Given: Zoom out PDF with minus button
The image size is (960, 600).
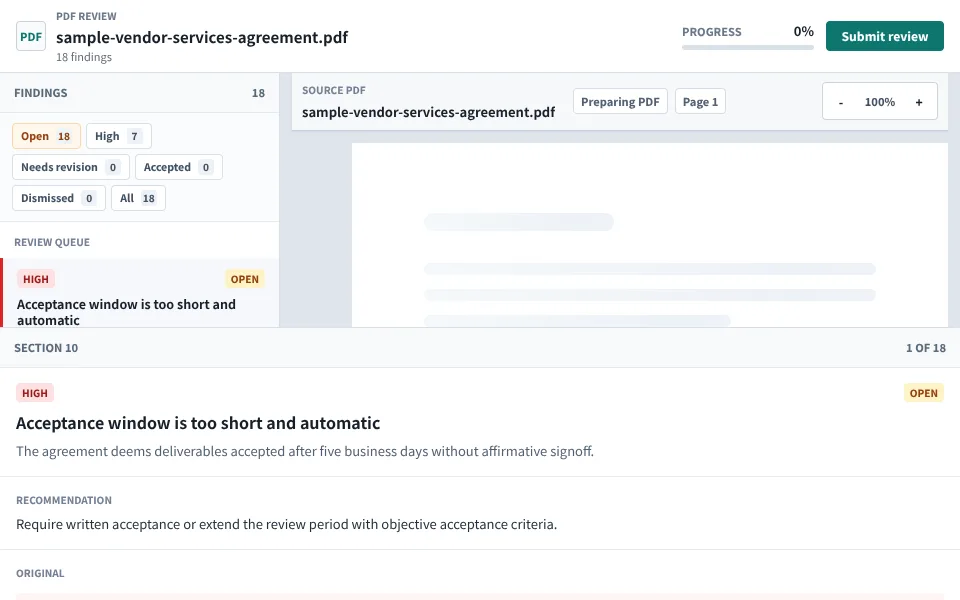Looking at the screenshot, I should point(841,102).
